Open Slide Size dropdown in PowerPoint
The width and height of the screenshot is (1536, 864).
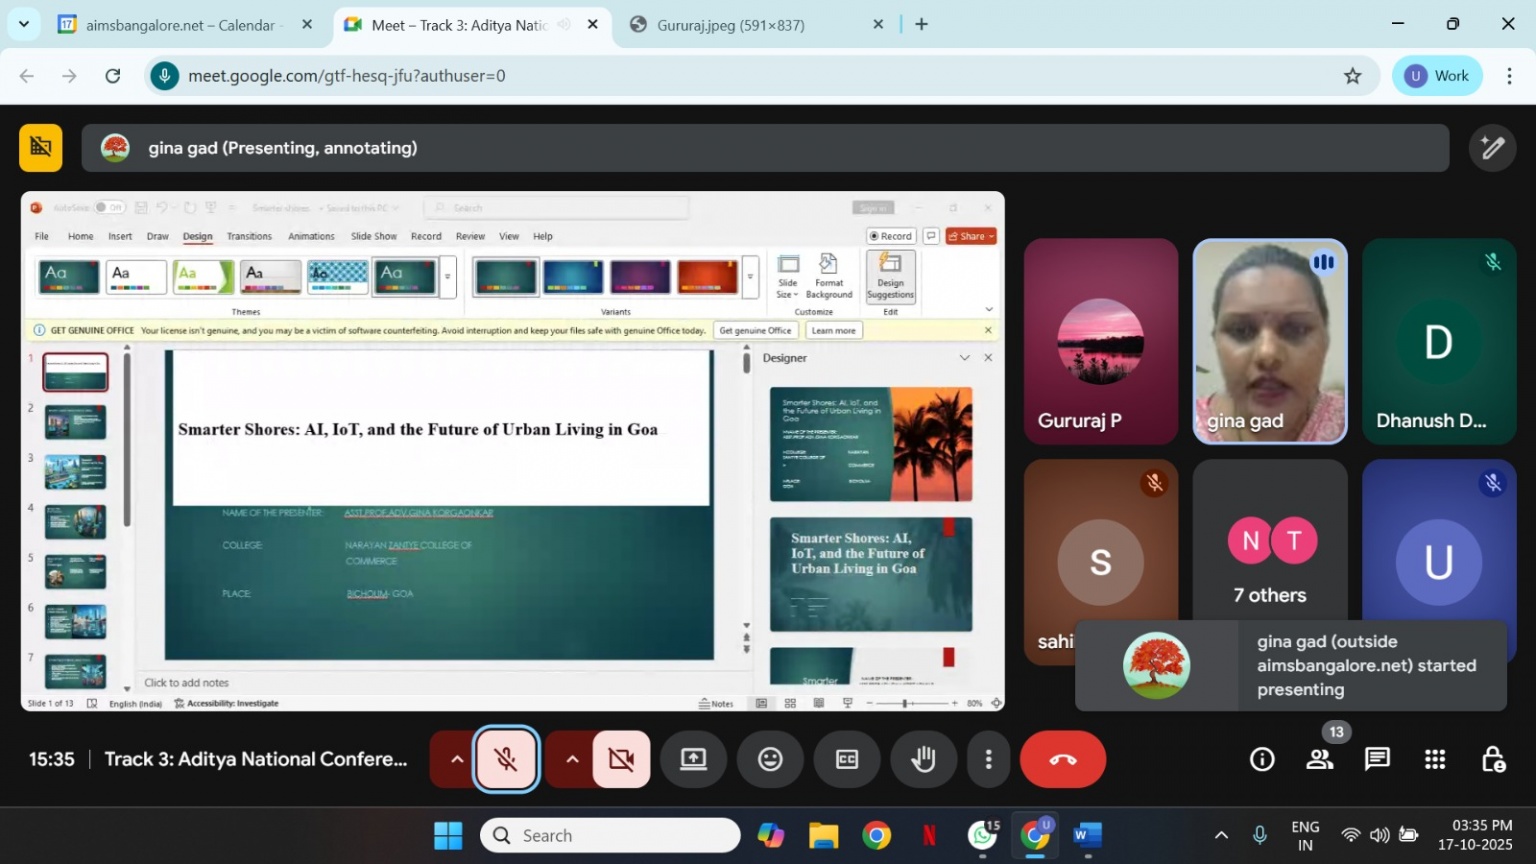[x=788, y=276]
